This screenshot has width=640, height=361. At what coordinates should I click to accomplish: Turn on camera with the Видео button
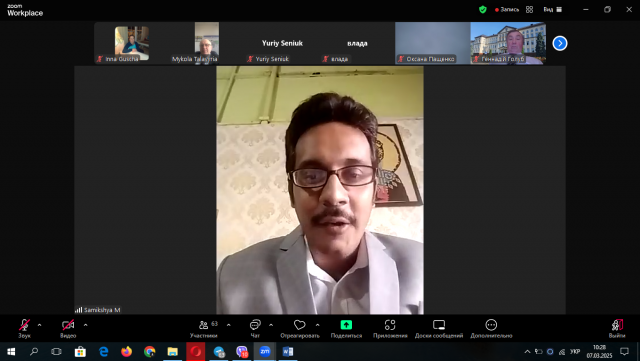[x=68, y=328]
